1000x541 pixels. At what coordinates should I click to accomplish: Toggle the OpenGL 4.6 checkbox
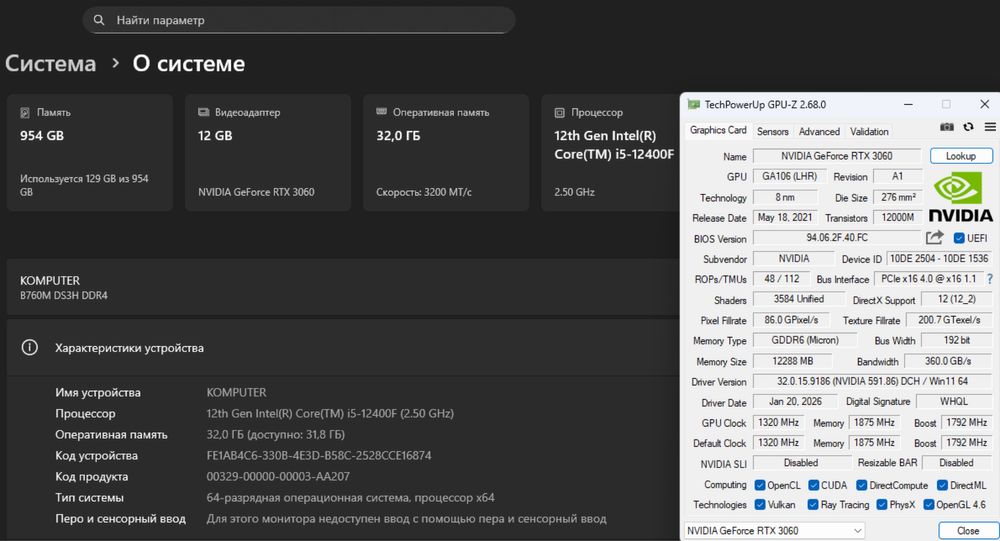tap(929, 504)
